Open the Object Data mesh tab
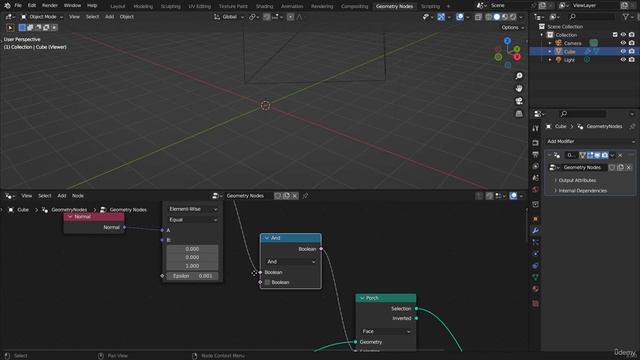Screen dimensions: 640x360 point(536,277)
